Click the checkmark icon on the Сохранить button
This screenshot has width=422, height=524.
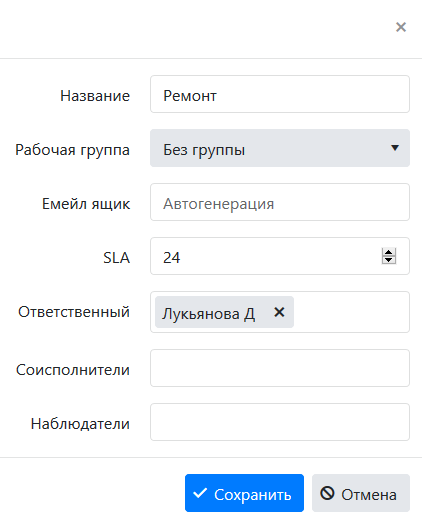(x=200, y=493)
